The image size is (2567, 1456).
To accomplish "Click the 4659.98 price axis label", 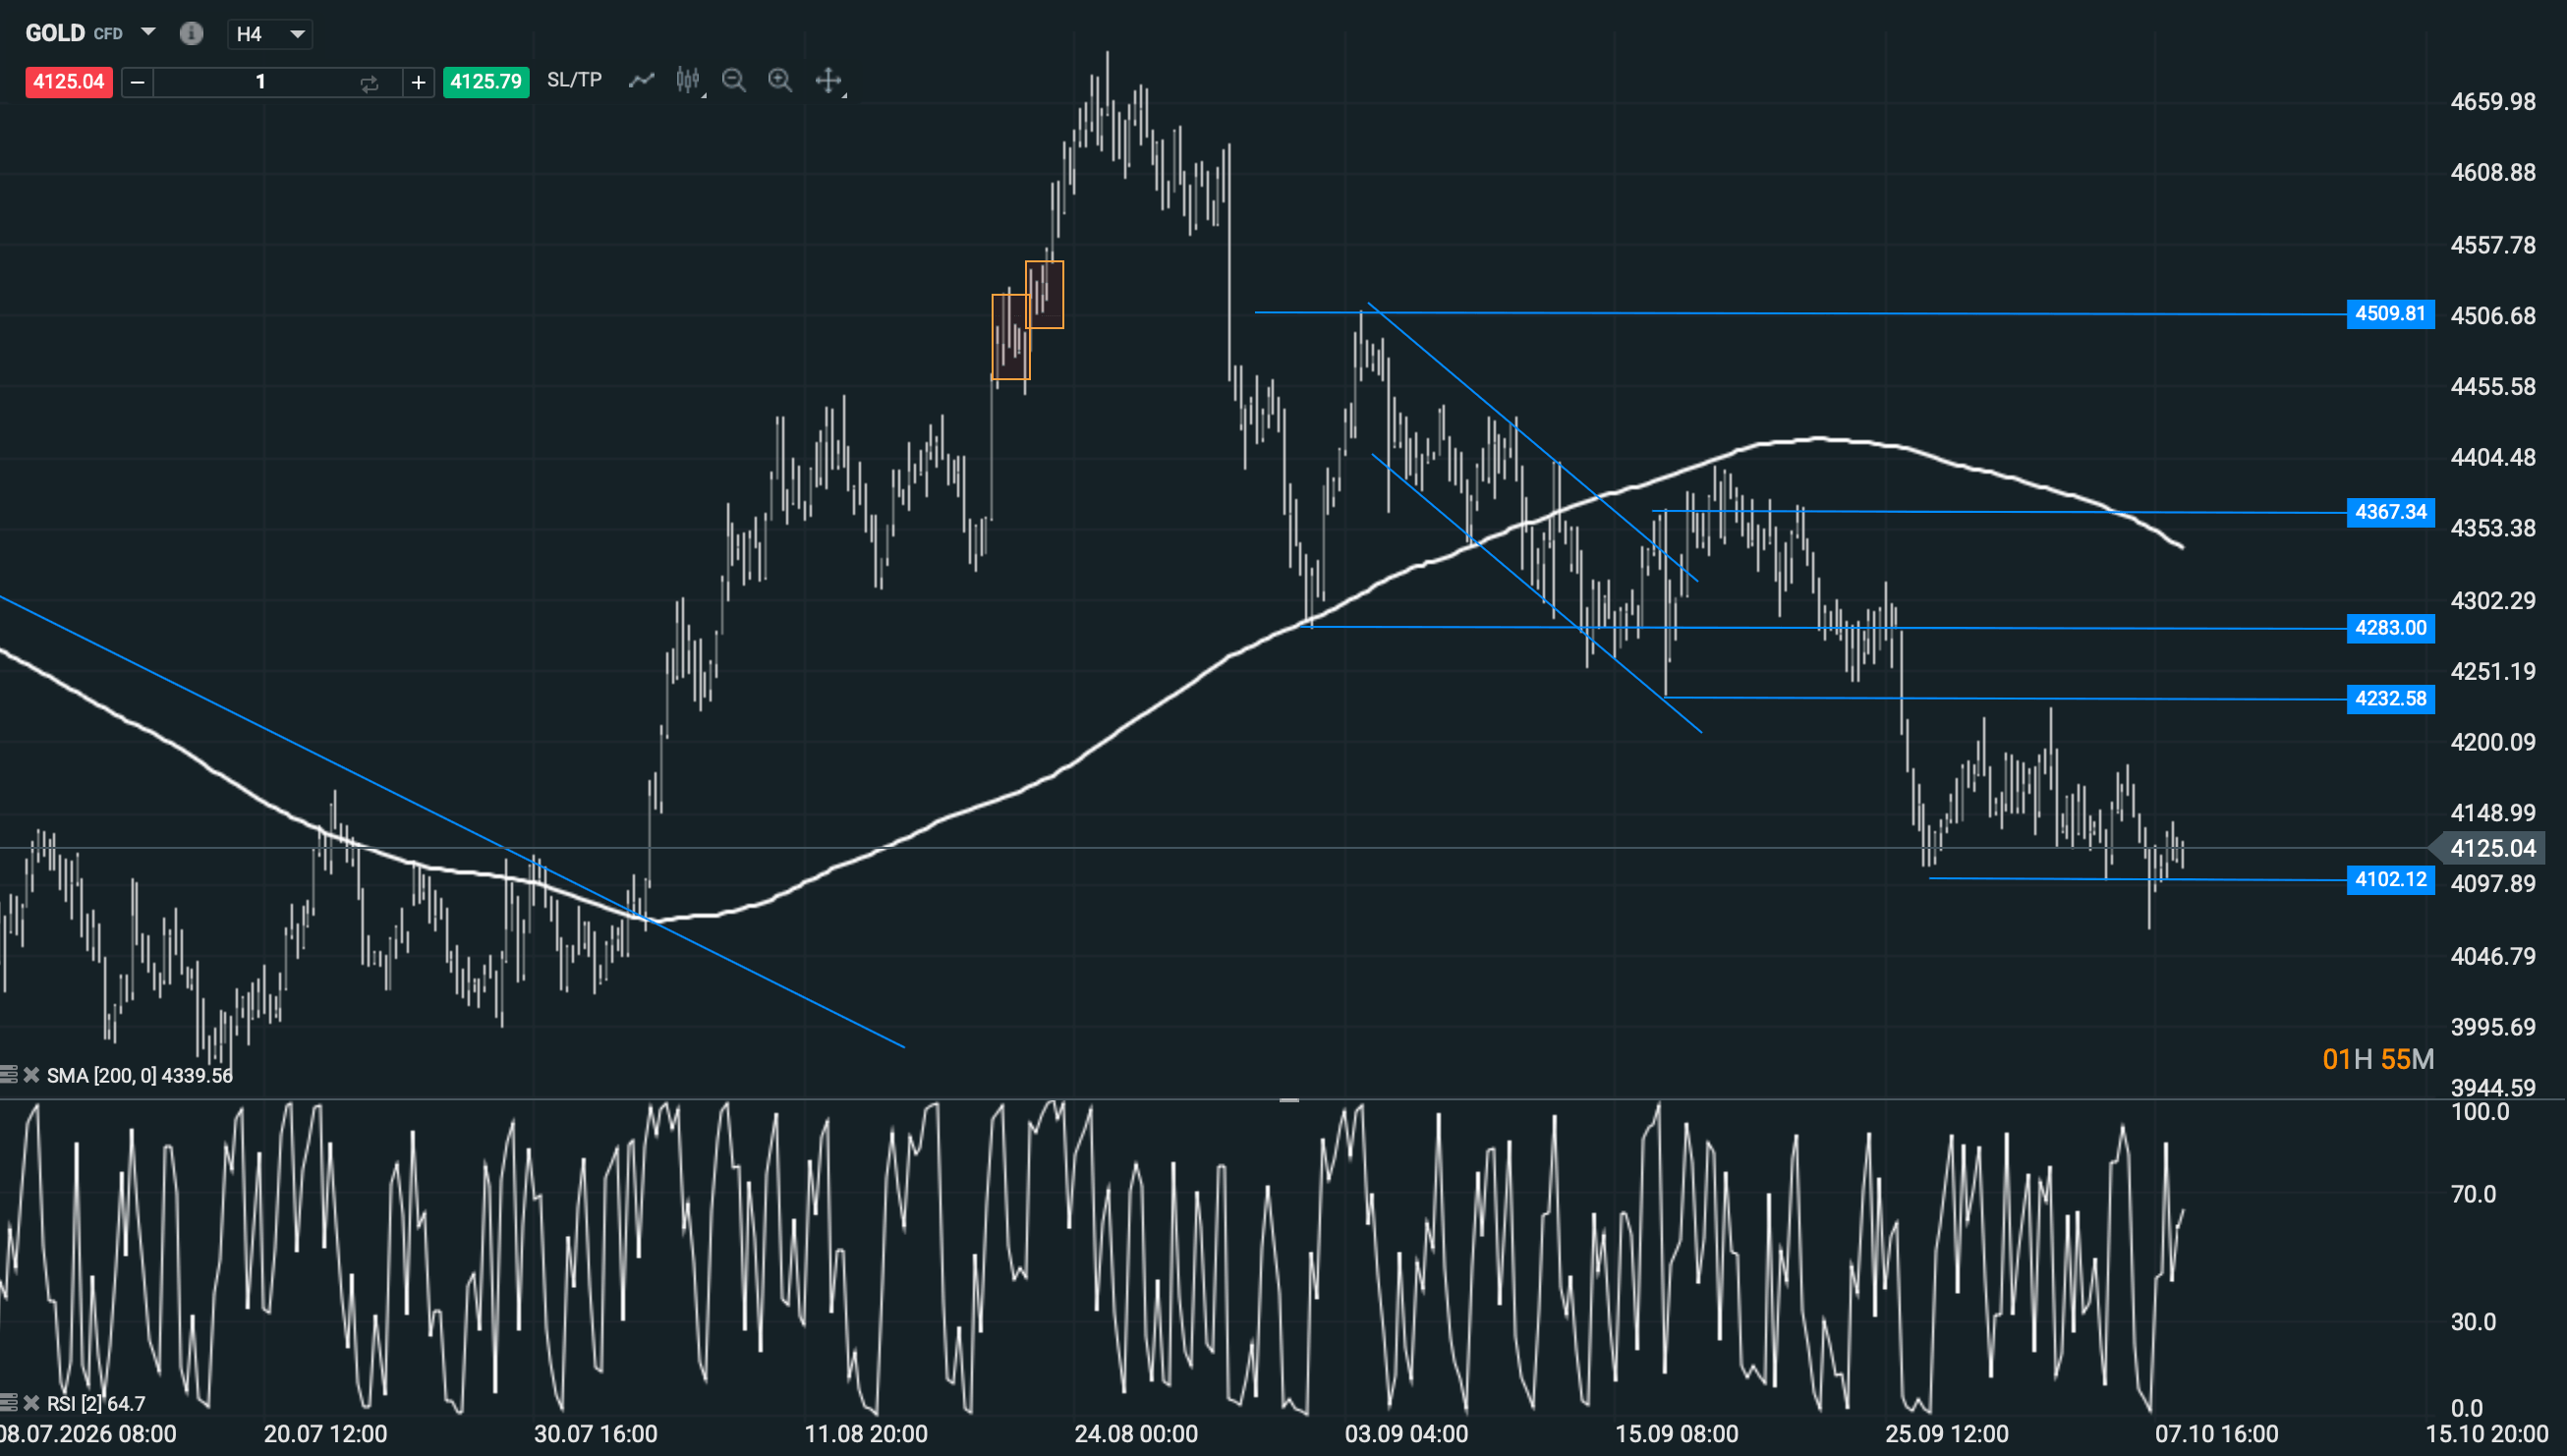I will pyautogui.click(x=2493, y=102).
